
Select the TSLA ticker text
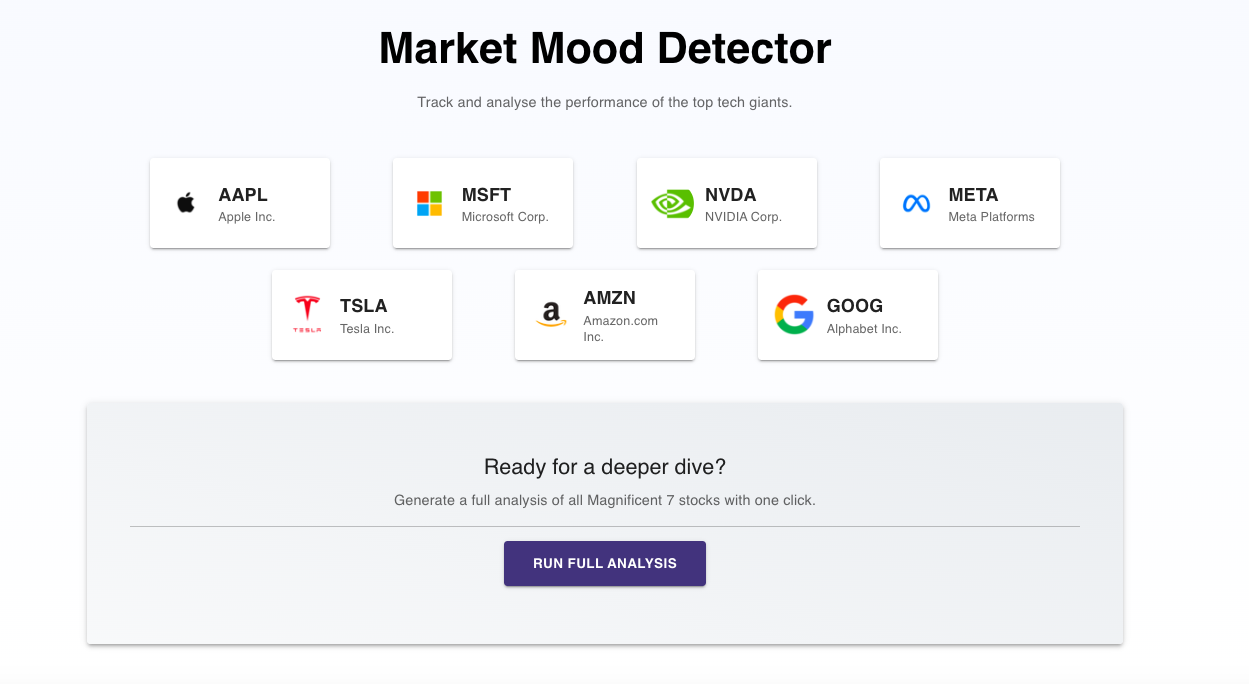click(363, 306)
